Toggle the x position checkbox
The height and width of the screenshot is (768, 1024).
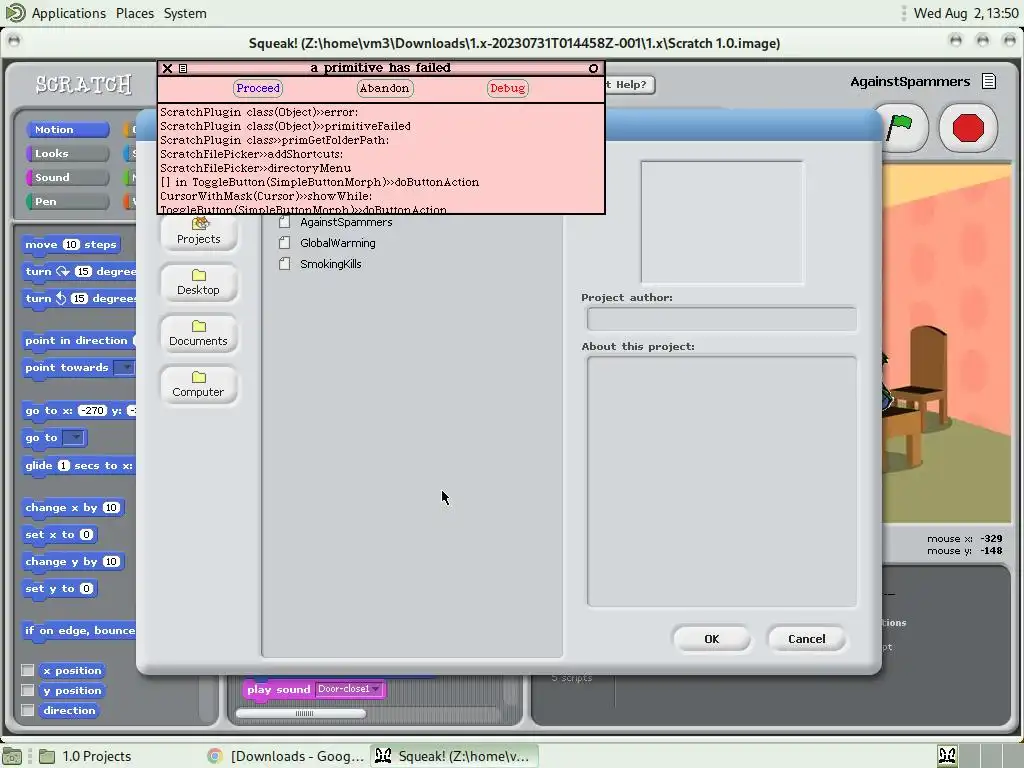tap(27, 670)
